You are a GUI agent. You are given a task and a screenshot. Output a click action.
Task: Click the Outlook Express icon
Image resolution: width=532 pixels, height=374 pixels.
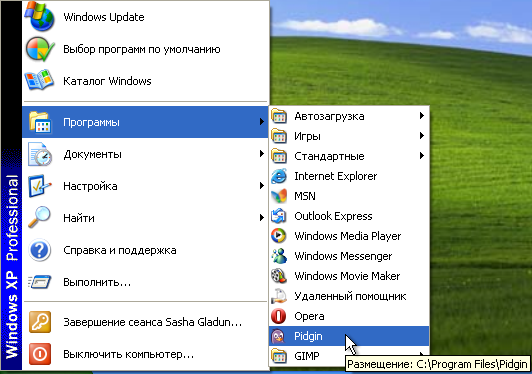(279, 216)
